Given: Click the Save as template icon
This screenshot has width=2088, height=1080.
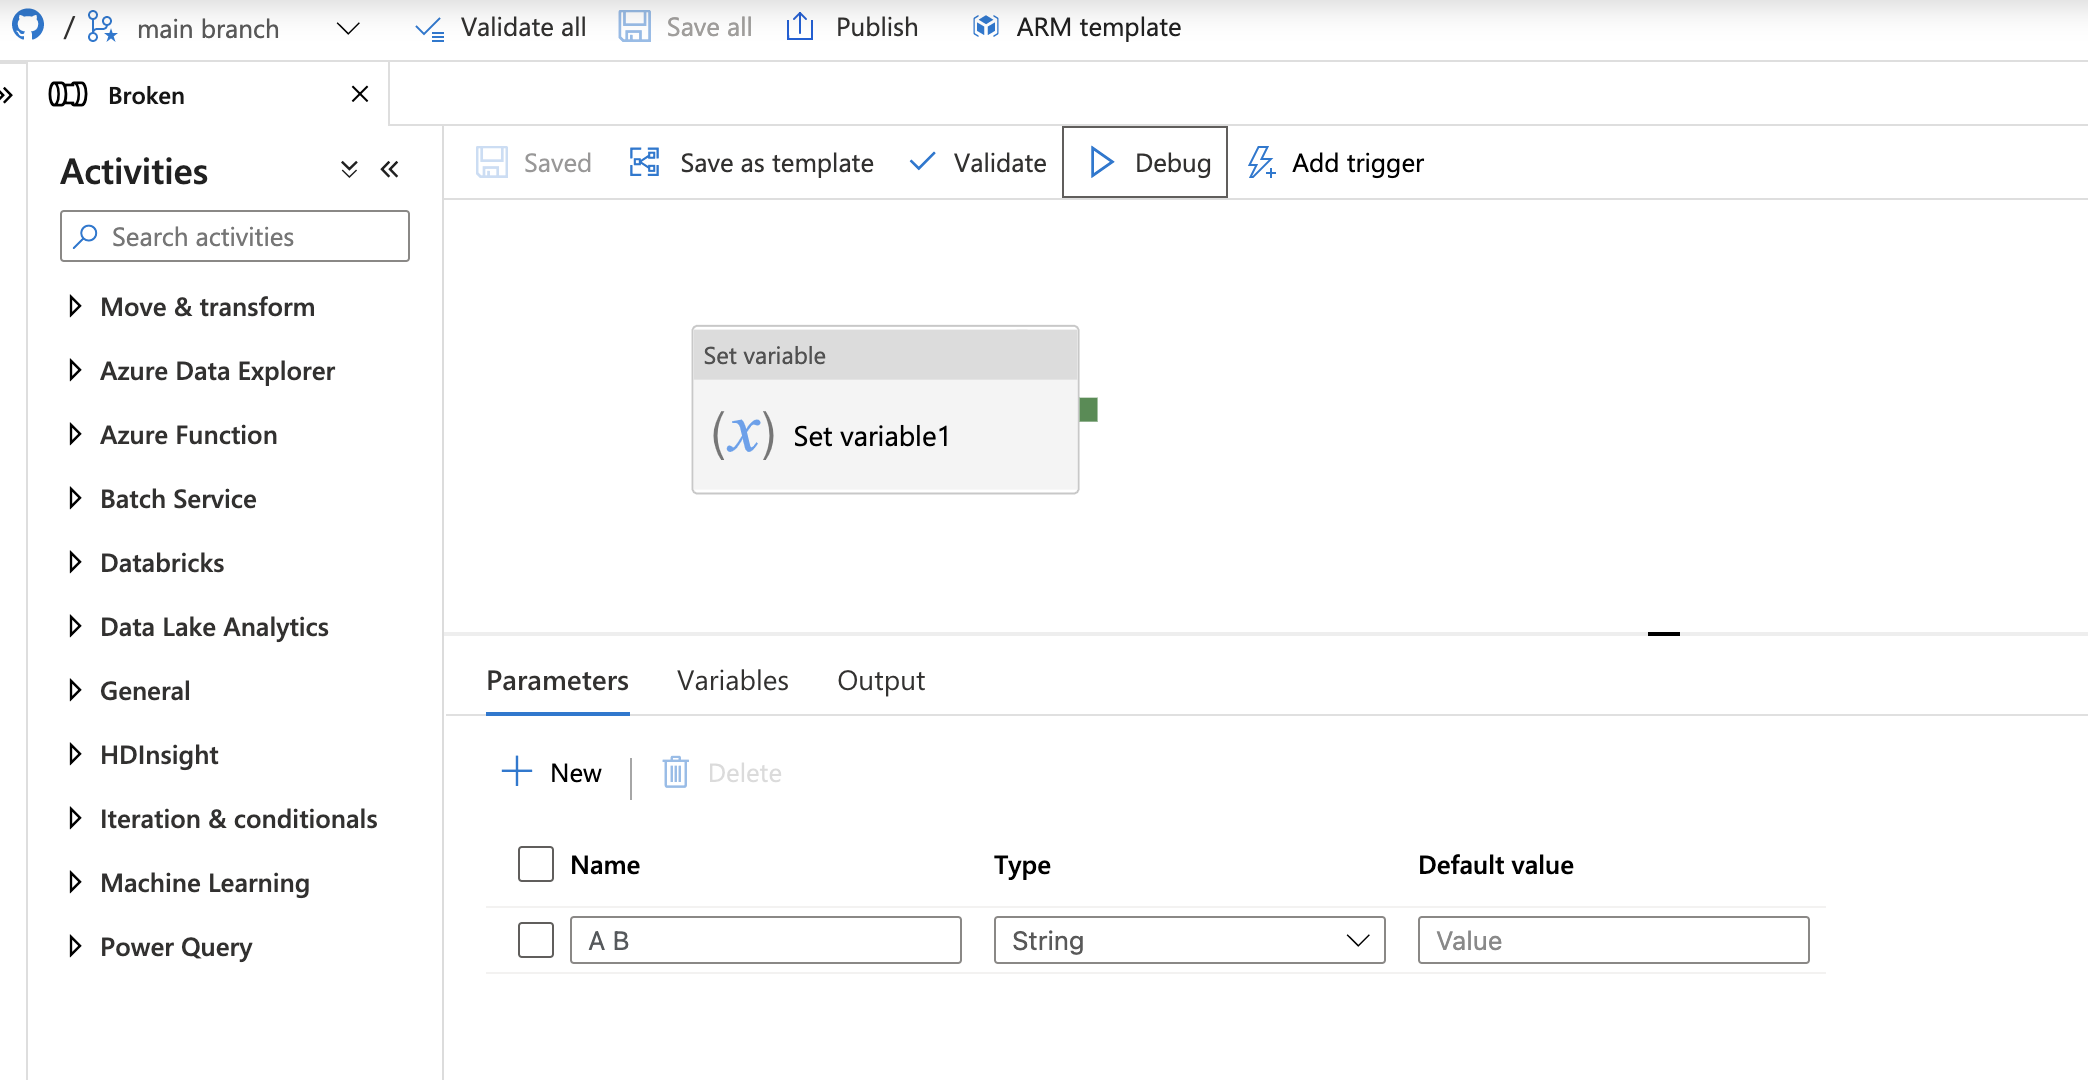Looking at the screenshot, I should [x=645, y=162].
